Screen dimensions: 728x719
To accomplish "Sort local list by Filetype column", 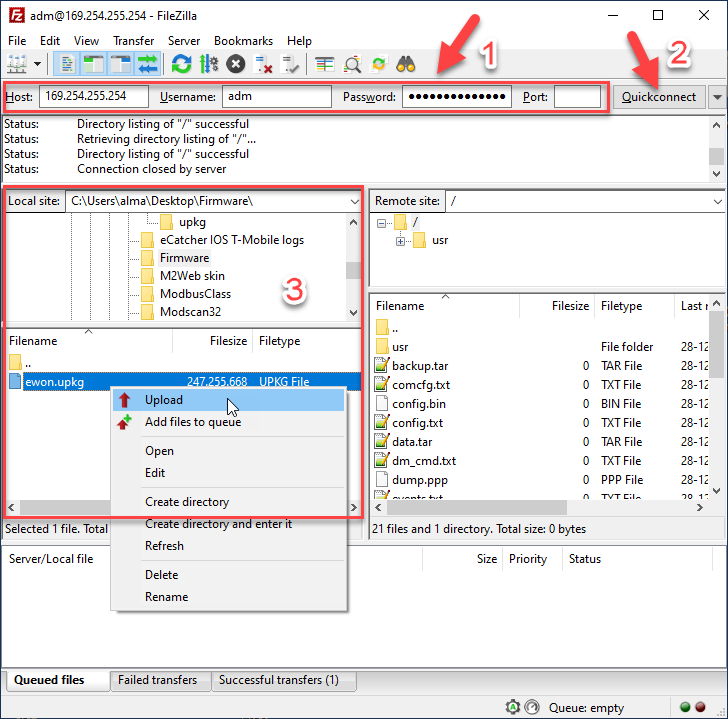I will coord(306,341).
